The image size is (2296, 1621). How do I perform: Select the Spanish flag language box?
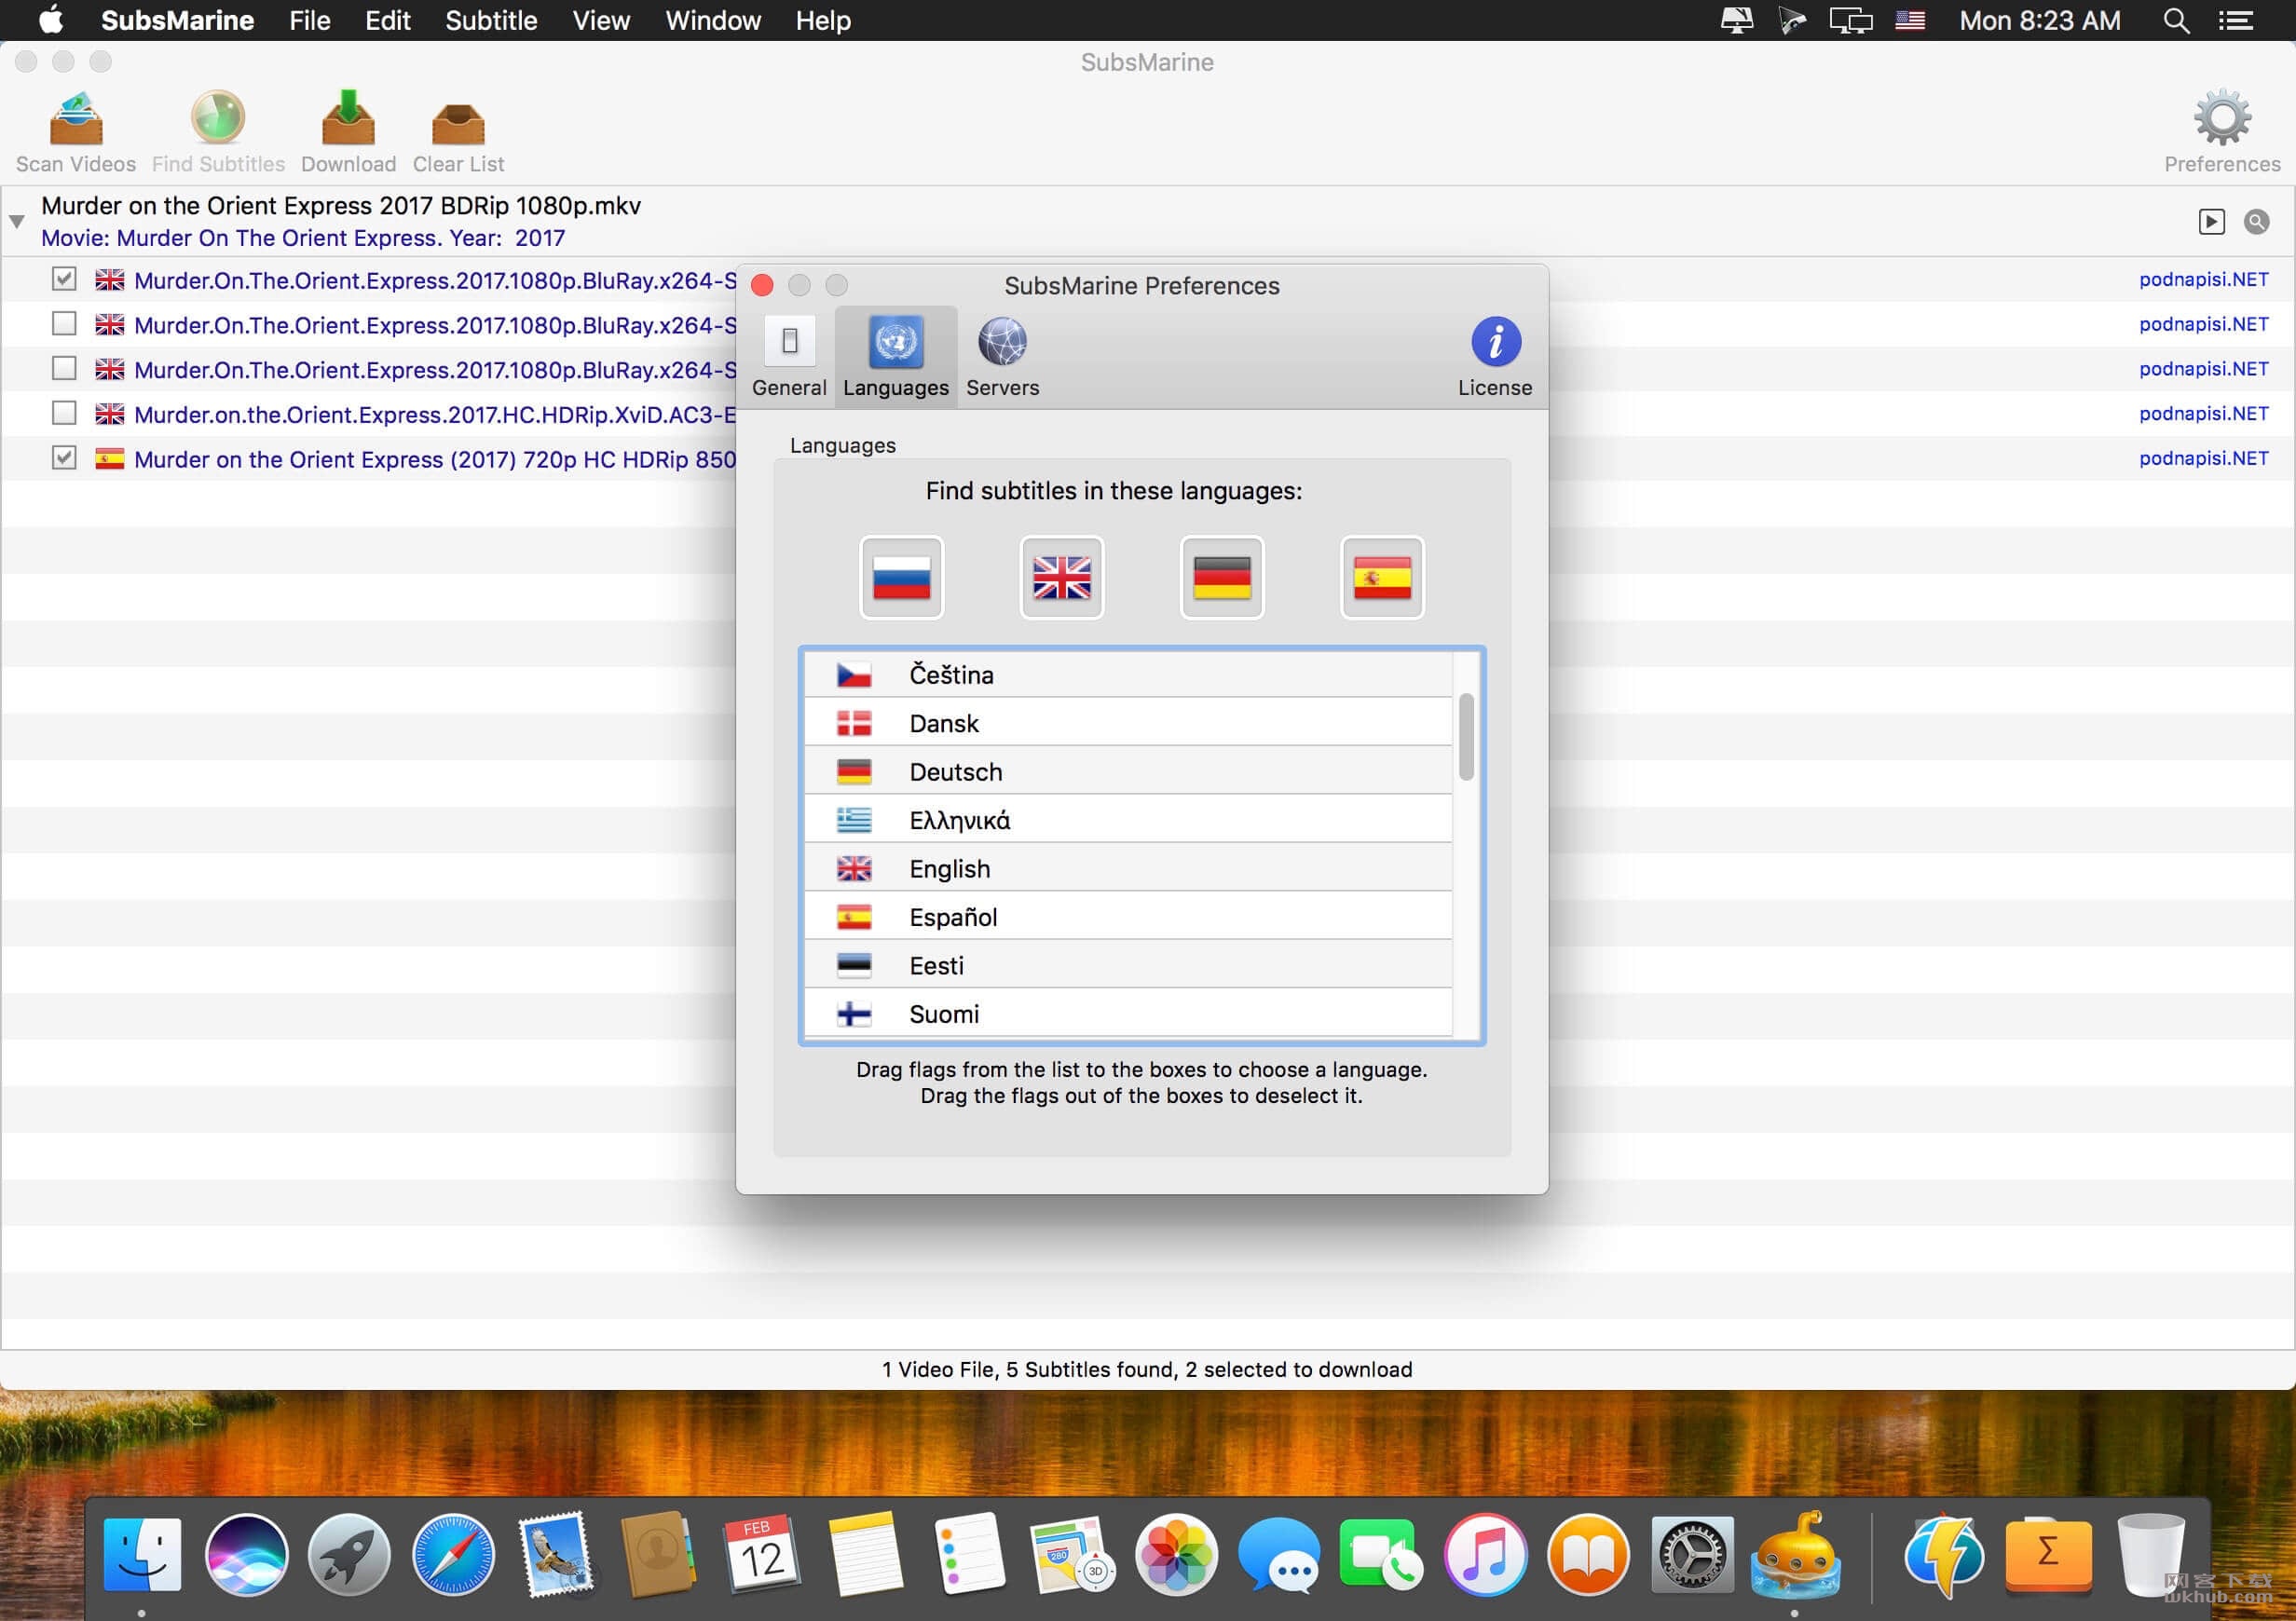tap(1382, 577)
